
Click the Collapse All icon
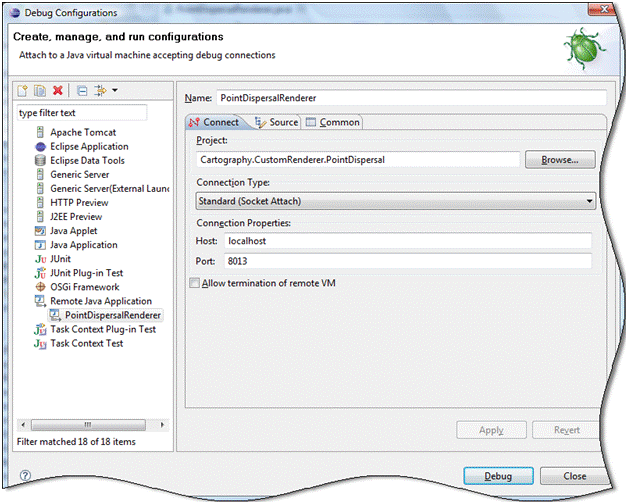click(82, 91)
